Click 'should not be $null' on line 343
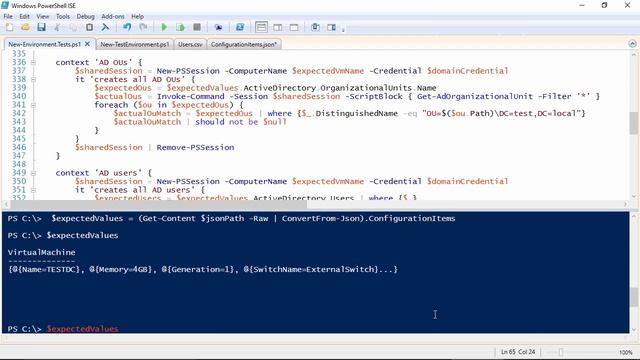The image size is (640, 360). click(x=241, y=122)
